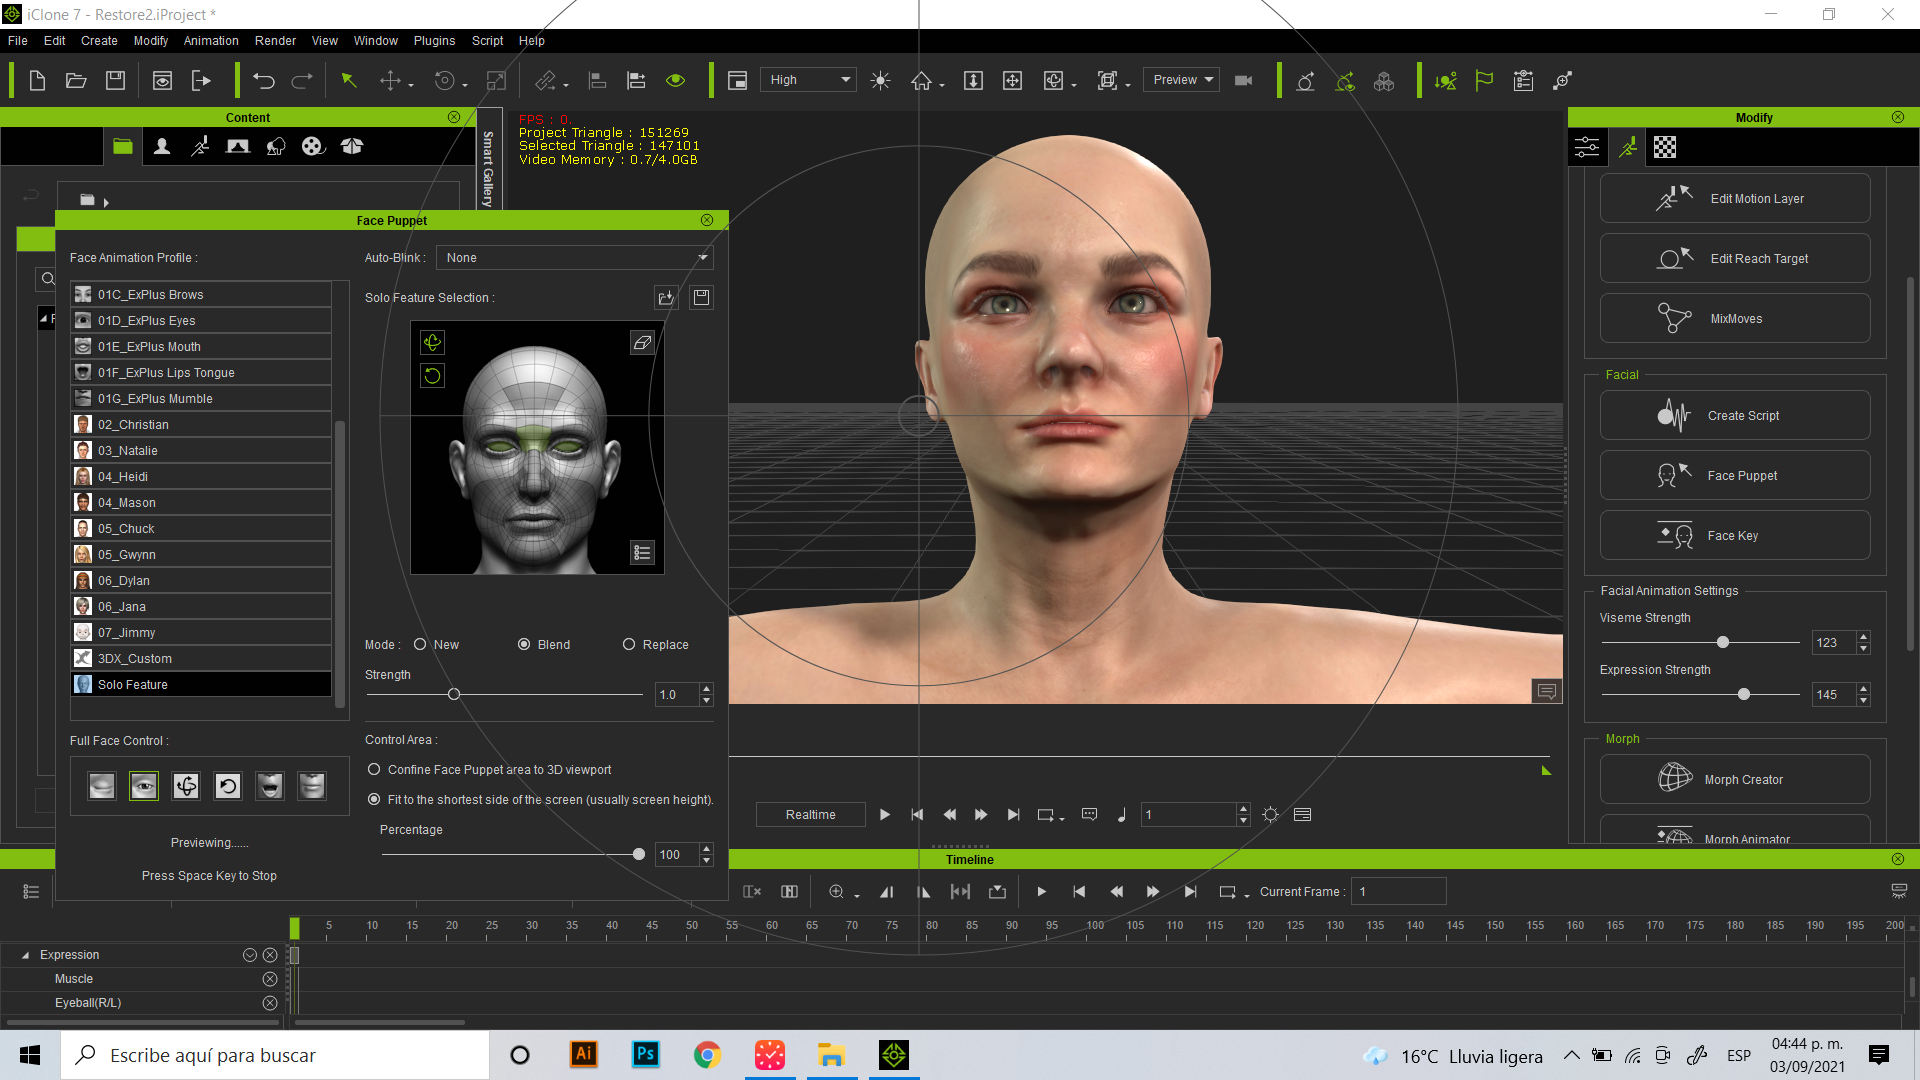Click the Face Key button

(1735, 536)
